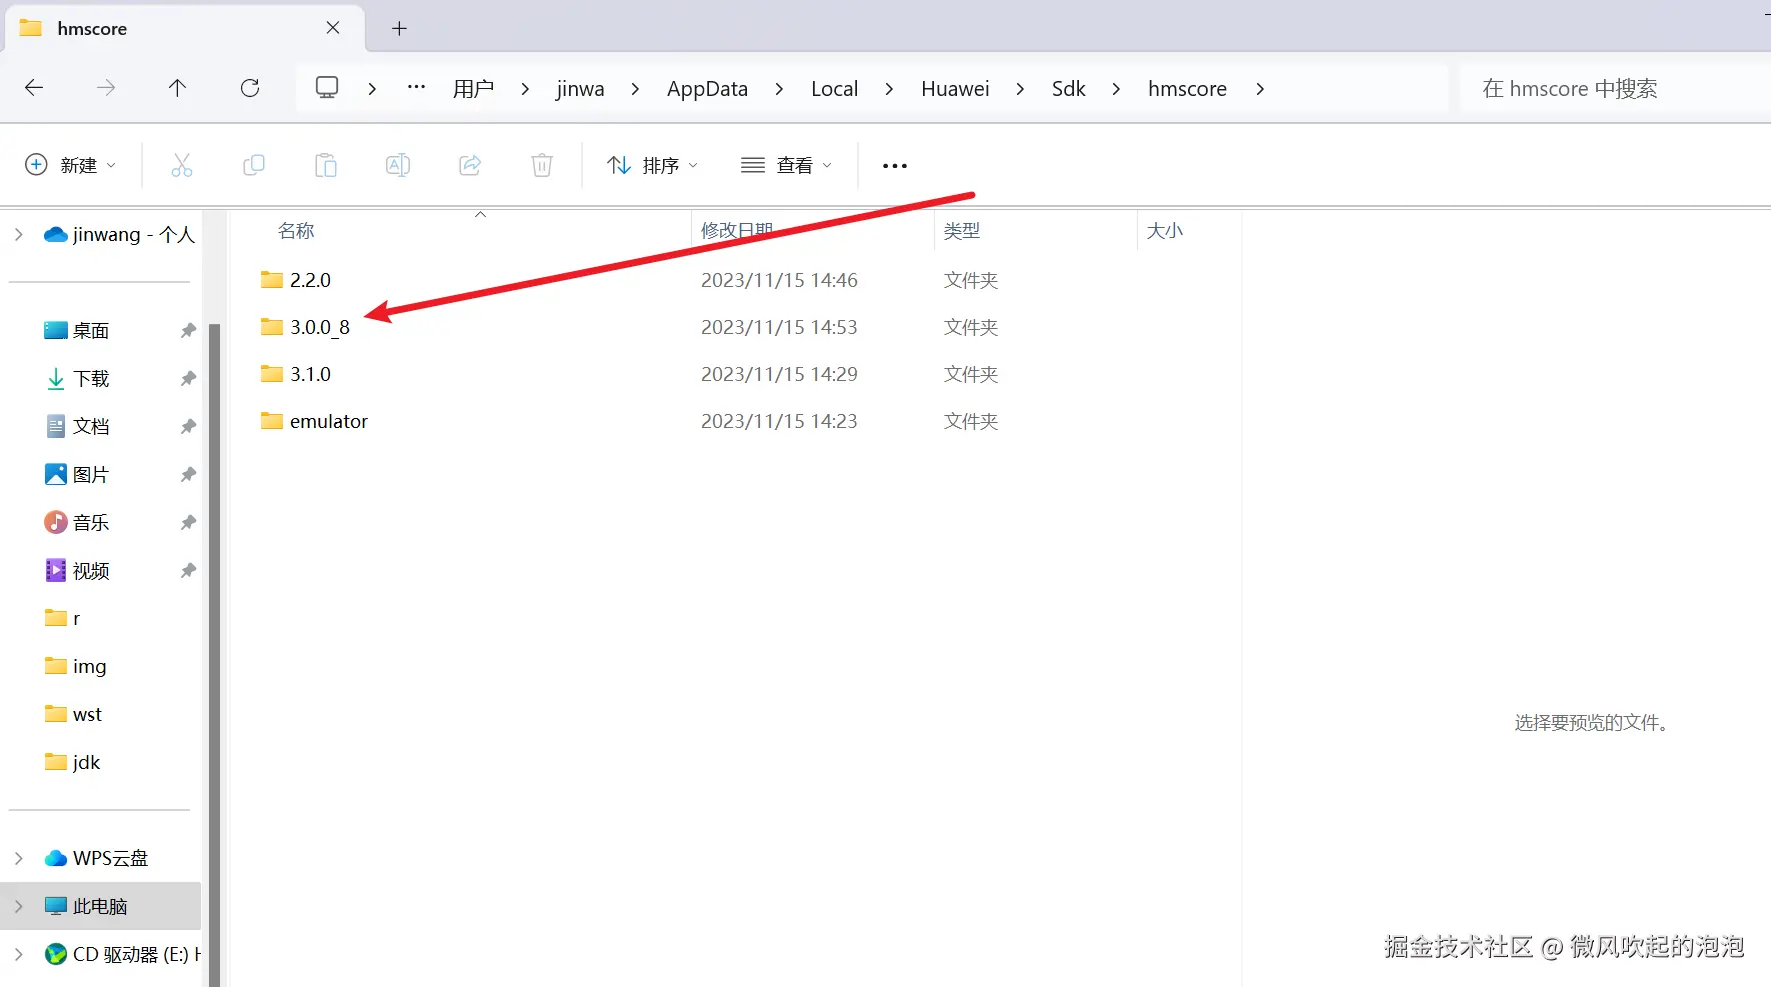Open 桌面 in the sidebar

[77, 330]
